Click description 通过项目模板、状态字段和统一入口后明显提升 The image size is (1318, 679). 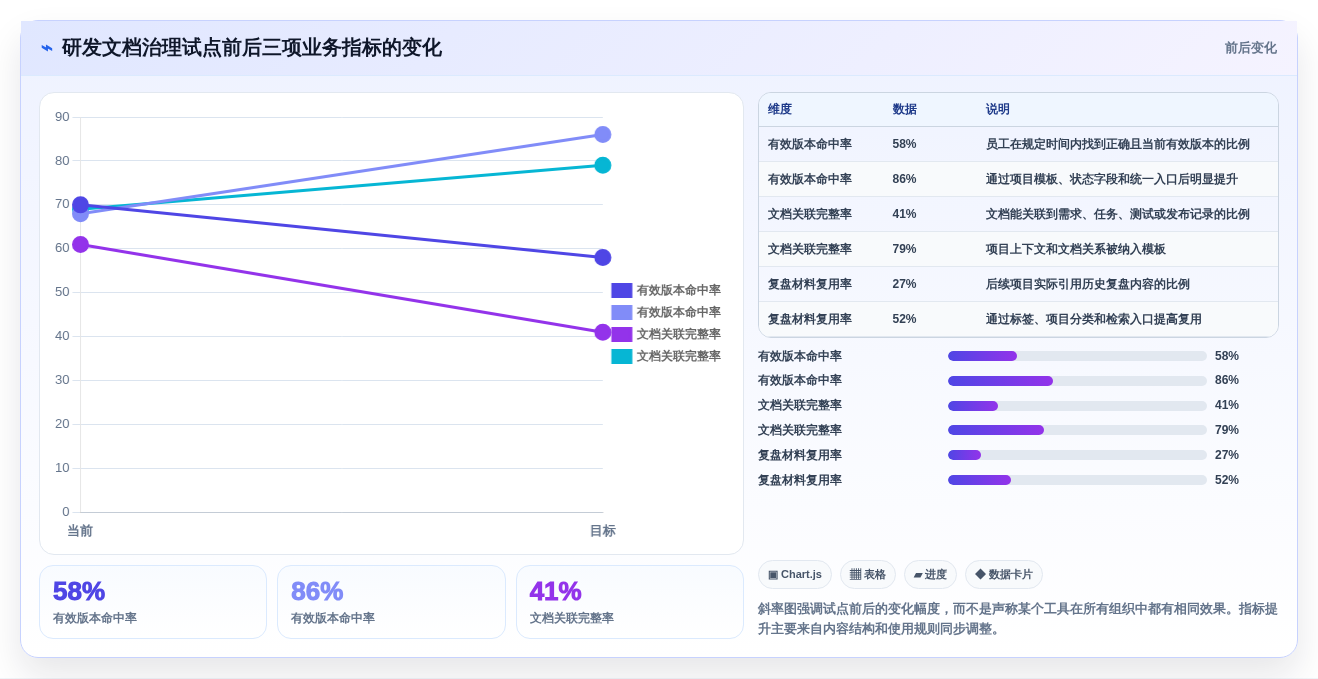1112,179
